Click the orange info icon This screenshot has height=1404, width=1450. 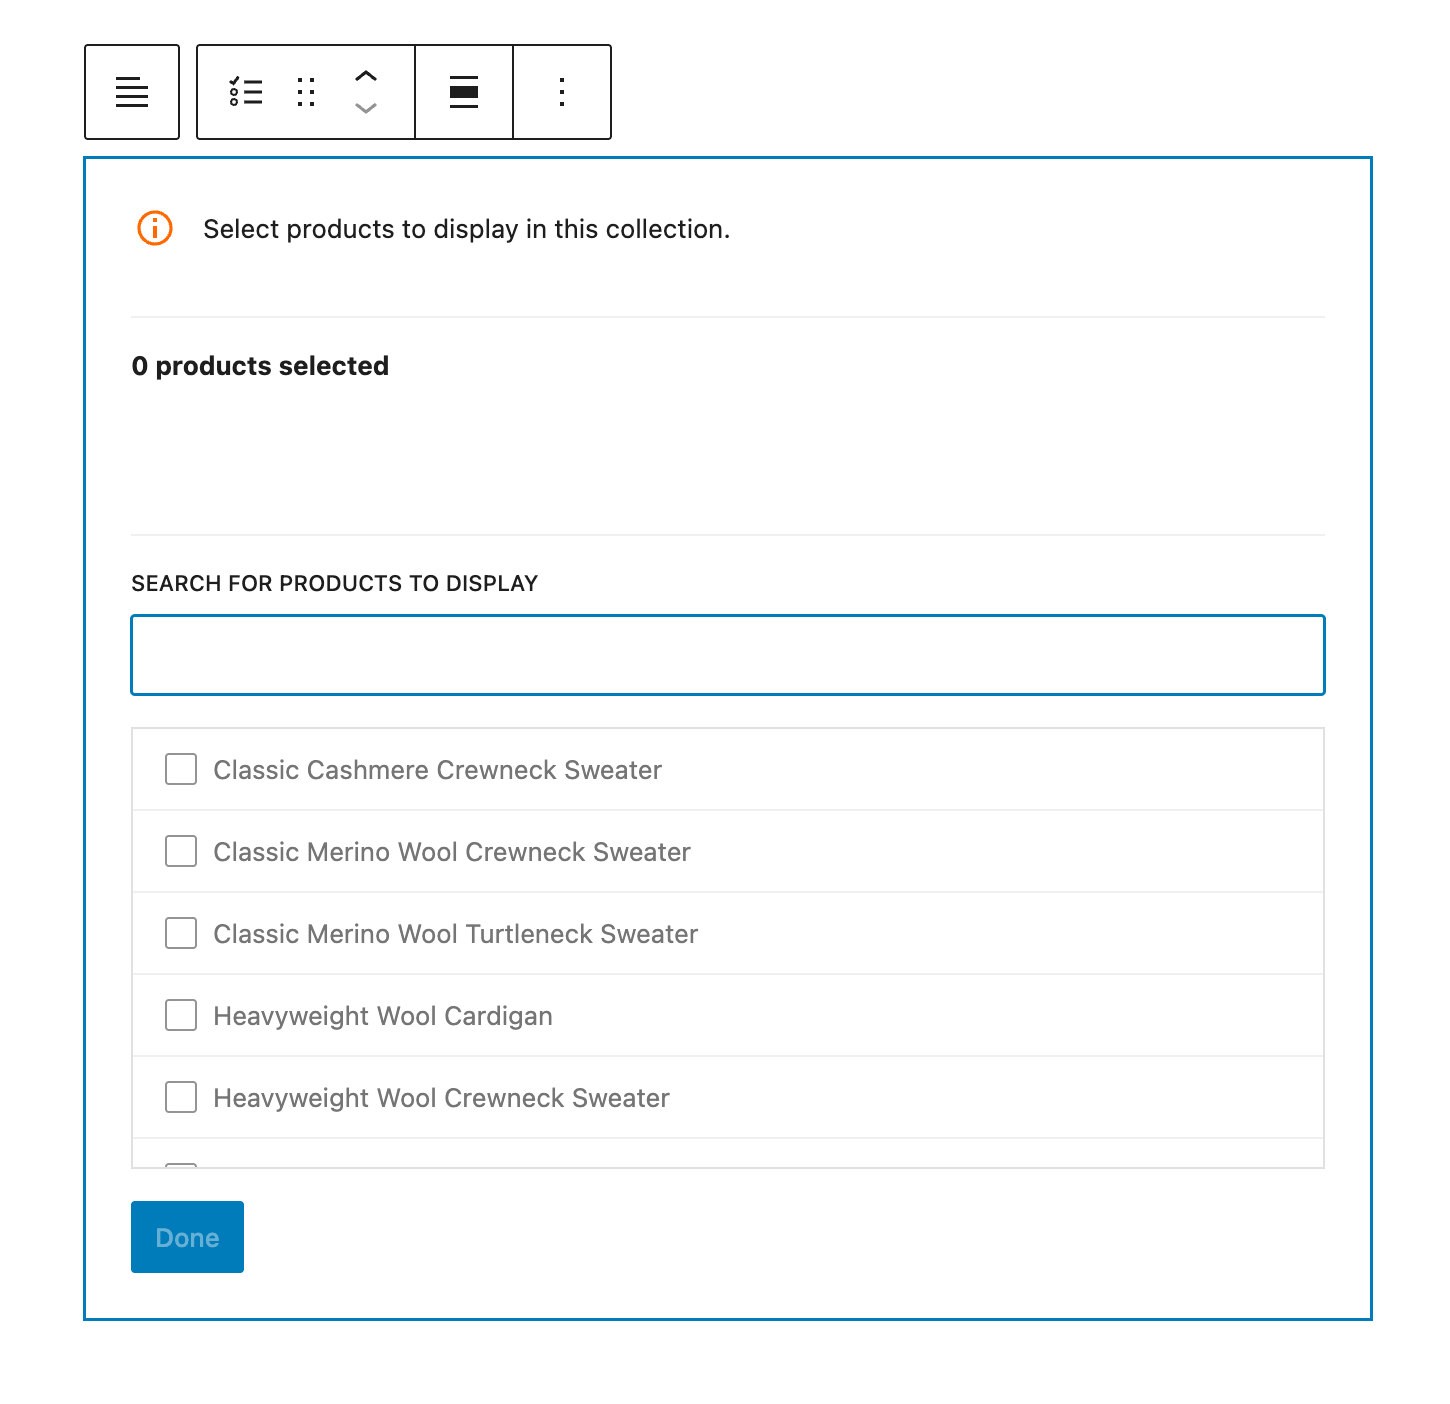[x=155, y=228]
